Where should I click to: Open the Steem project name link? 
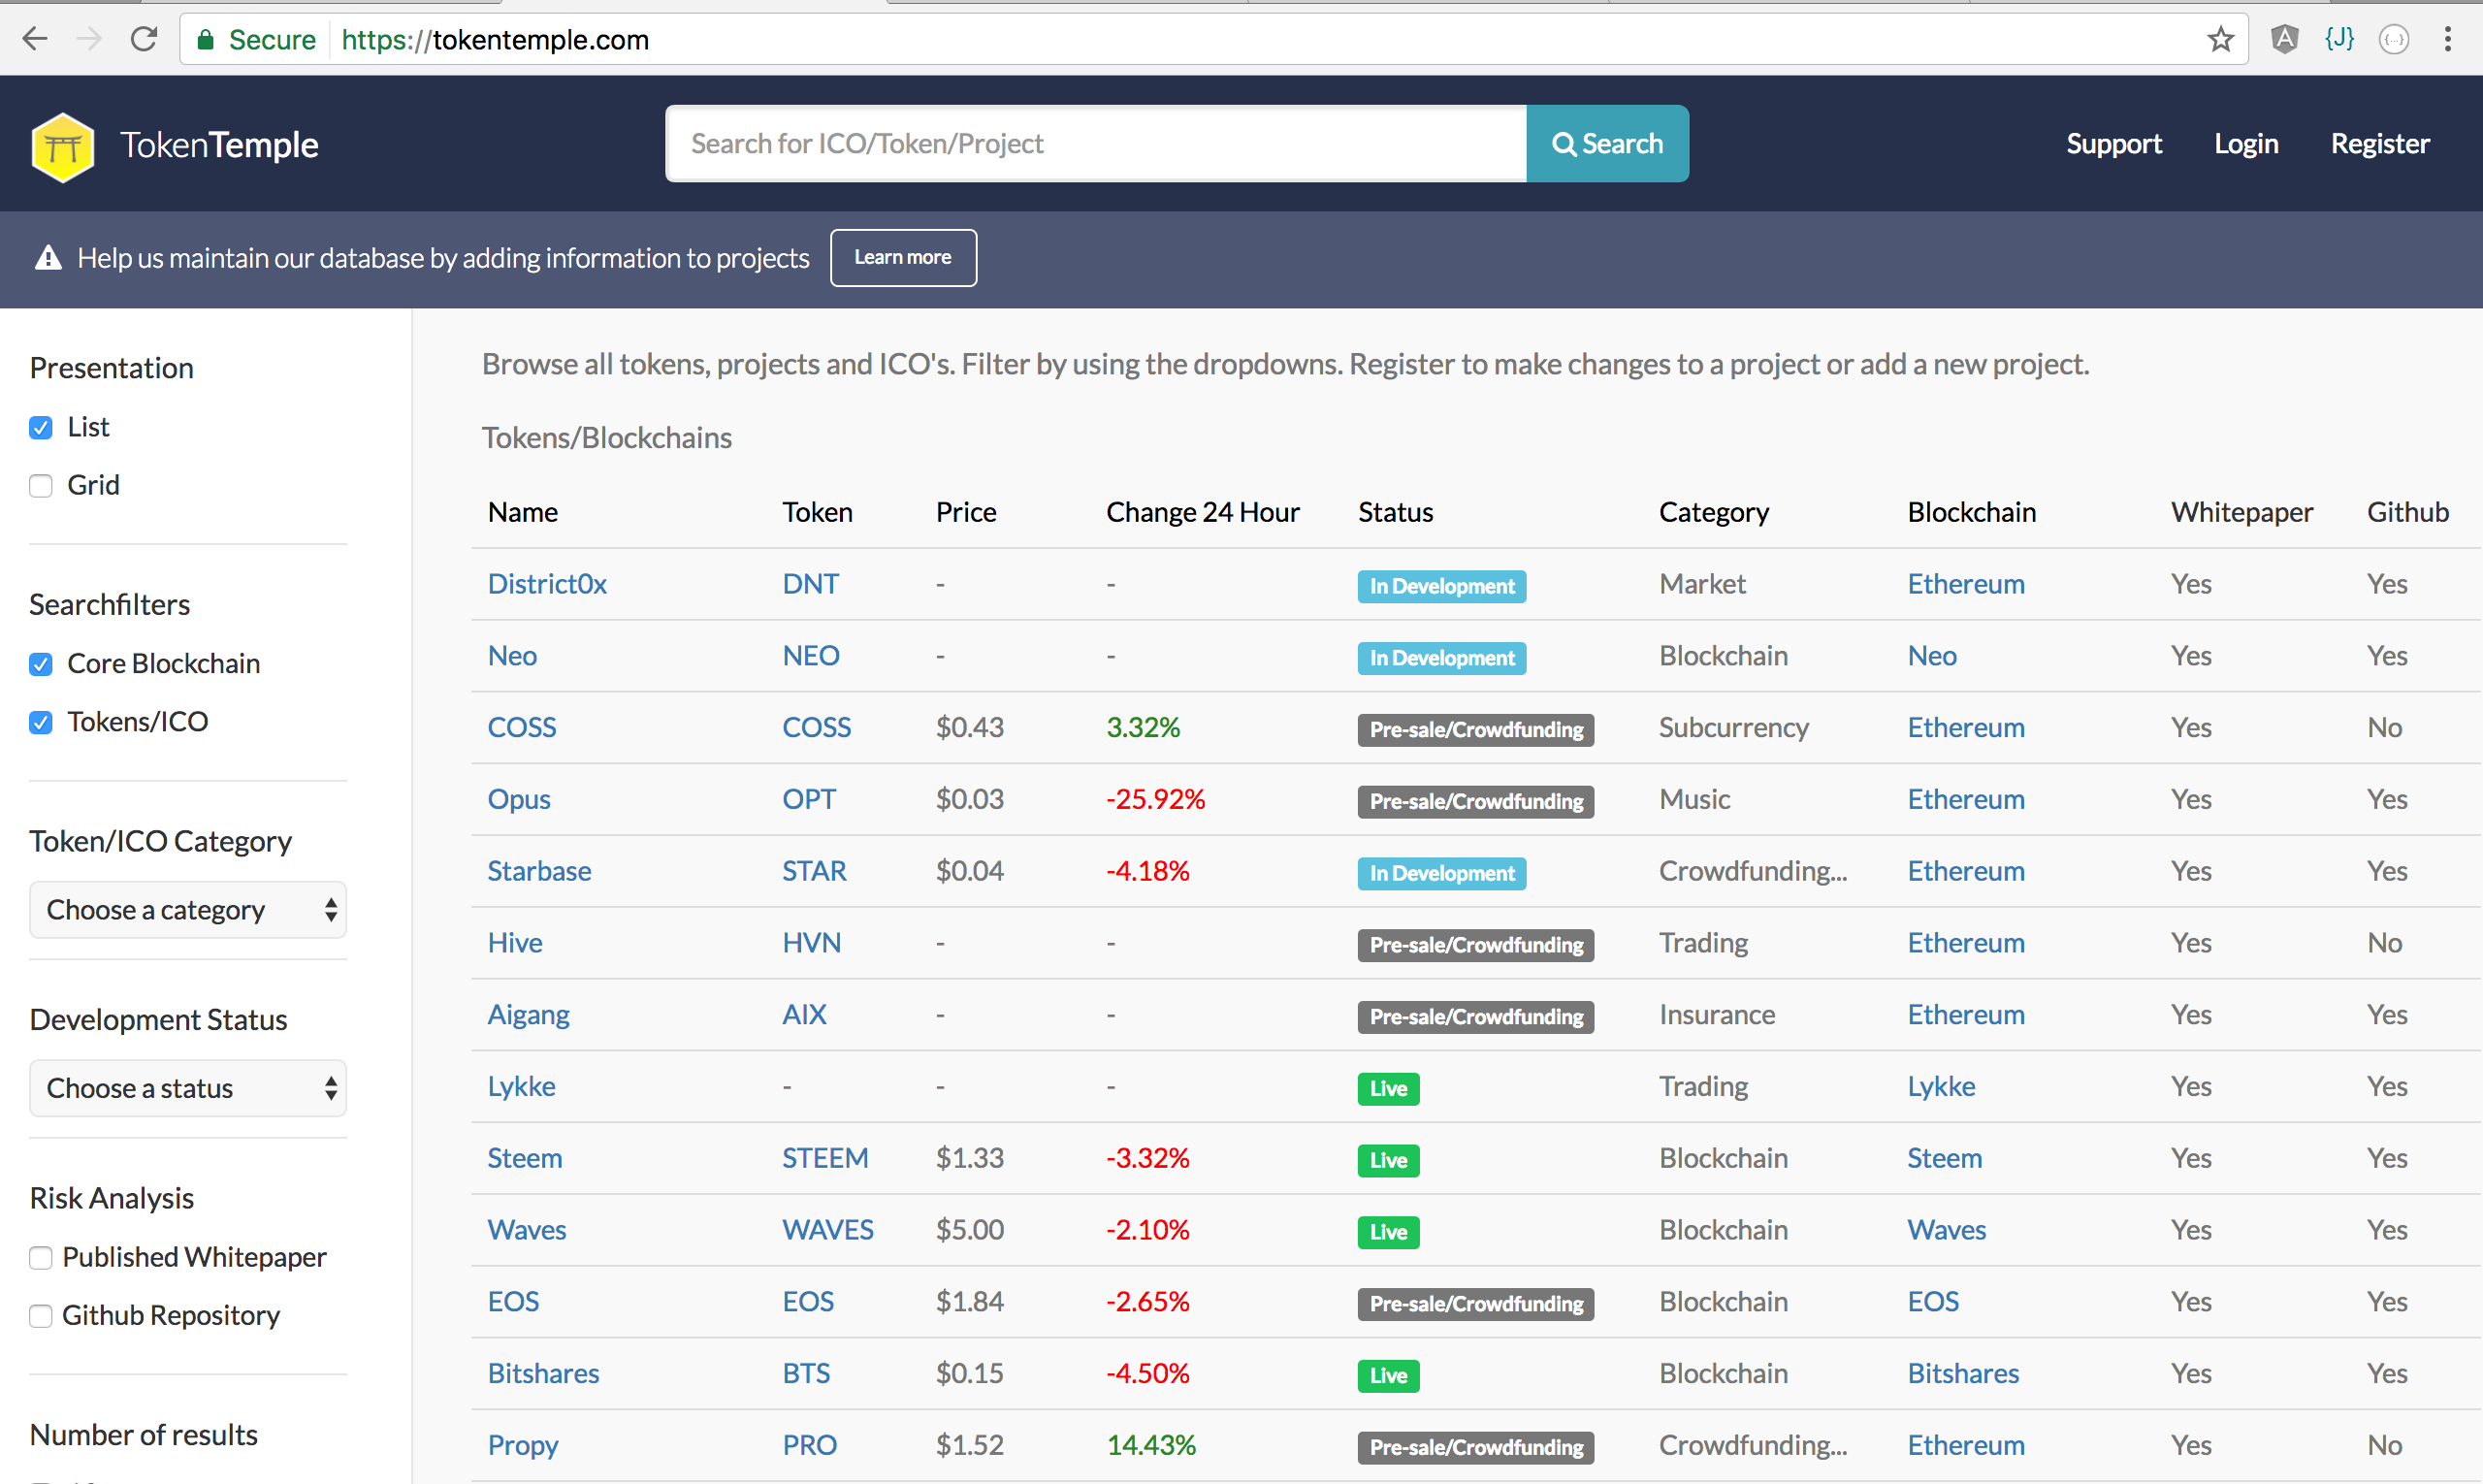[524, 1158]
